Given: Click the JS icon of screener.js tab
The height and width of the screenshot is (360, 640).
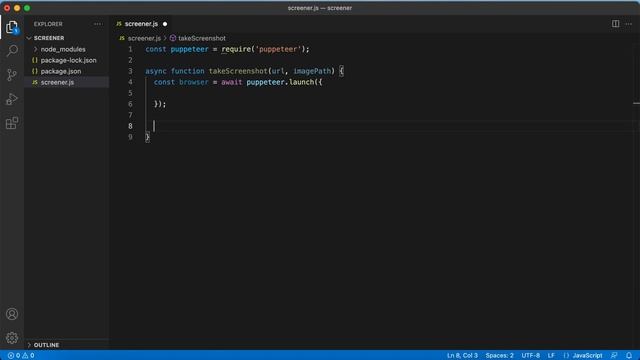Looking at the screenshot, I should [119, 24].
